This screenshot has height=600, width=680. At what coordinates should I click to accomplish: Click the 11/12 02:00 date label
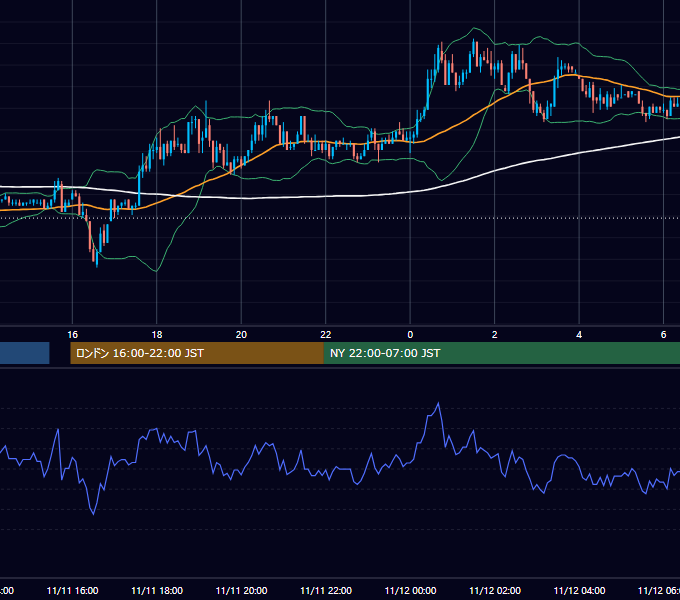click(495, 590)
